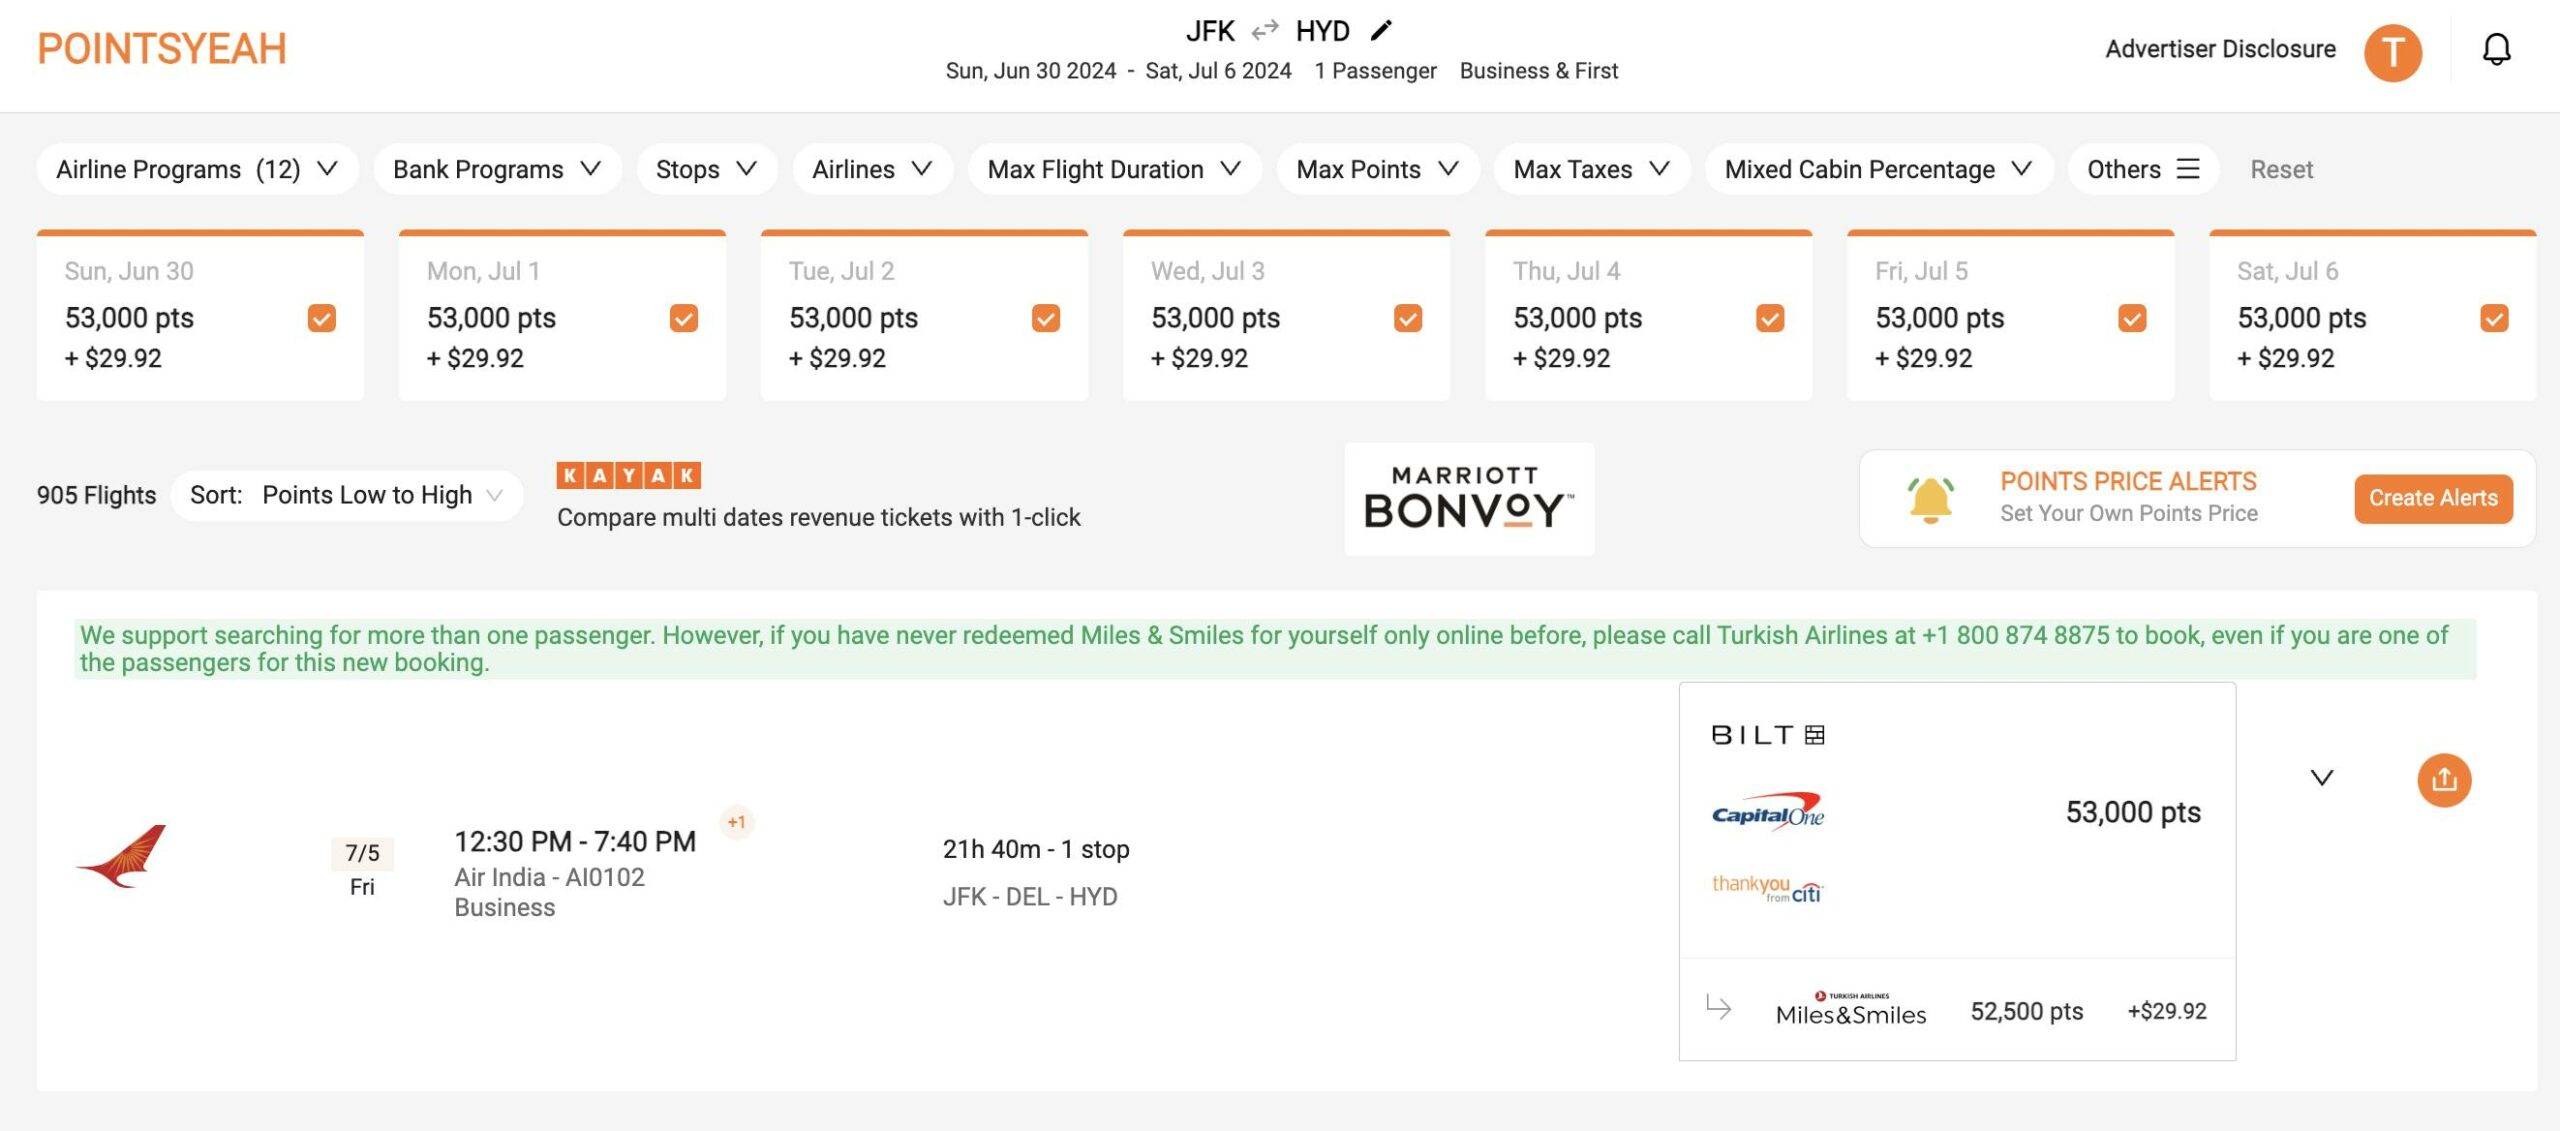2560x1131 pixels.
Task: Click the Bilt rewards logo
Action: tap(1767, 735)
